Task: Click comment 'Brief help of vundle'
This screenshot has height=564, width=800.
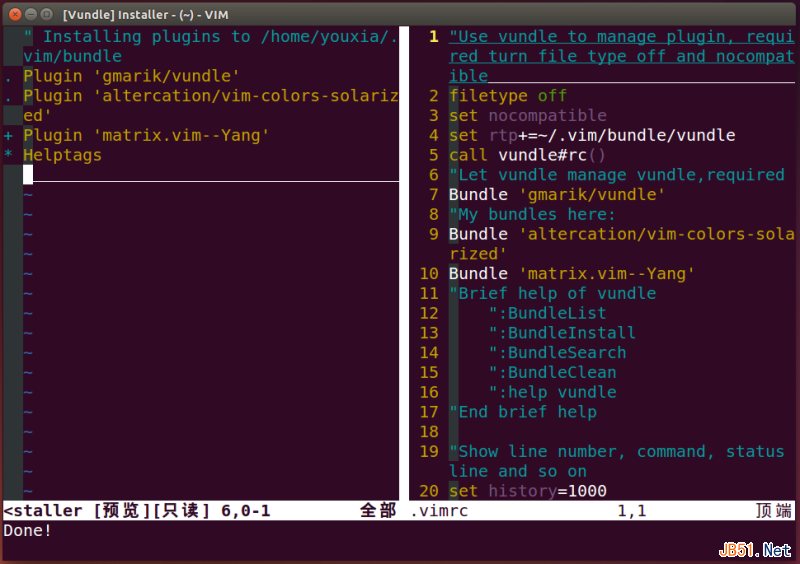Action: [553, 293]
